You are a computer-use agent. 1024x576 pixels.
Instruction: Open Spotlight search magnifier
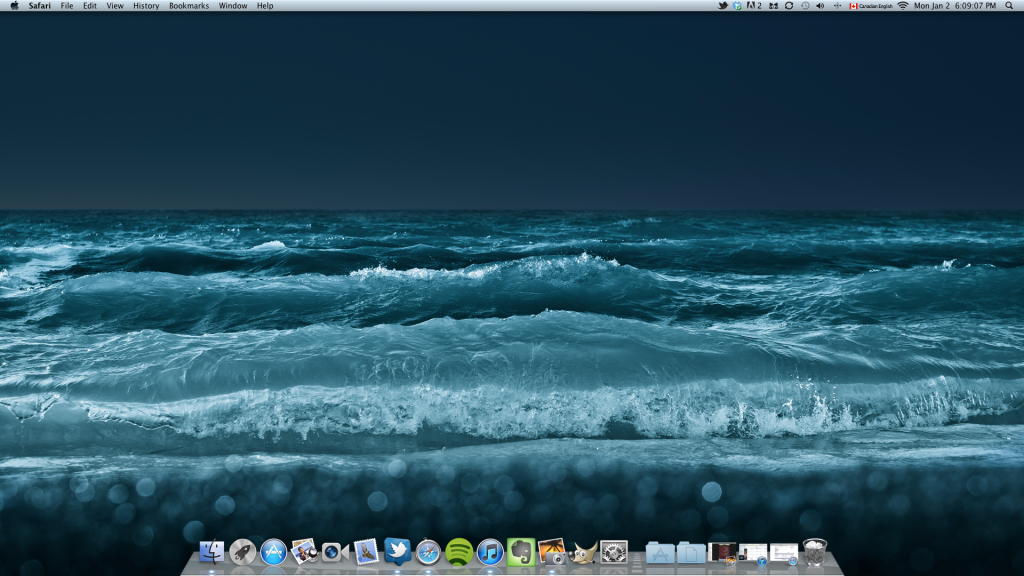click(x=1009, y=6)
